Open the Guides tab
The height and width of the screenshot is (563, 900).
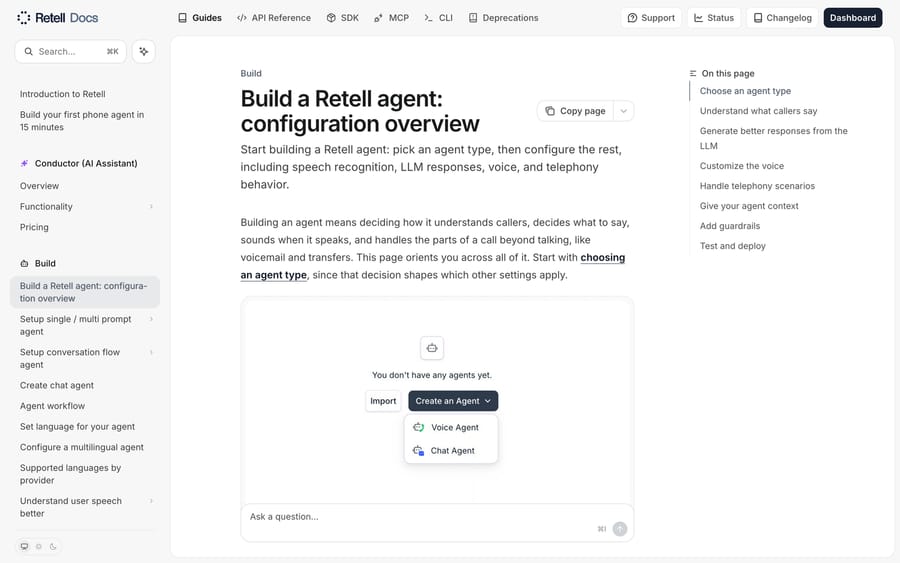[200, 18]
